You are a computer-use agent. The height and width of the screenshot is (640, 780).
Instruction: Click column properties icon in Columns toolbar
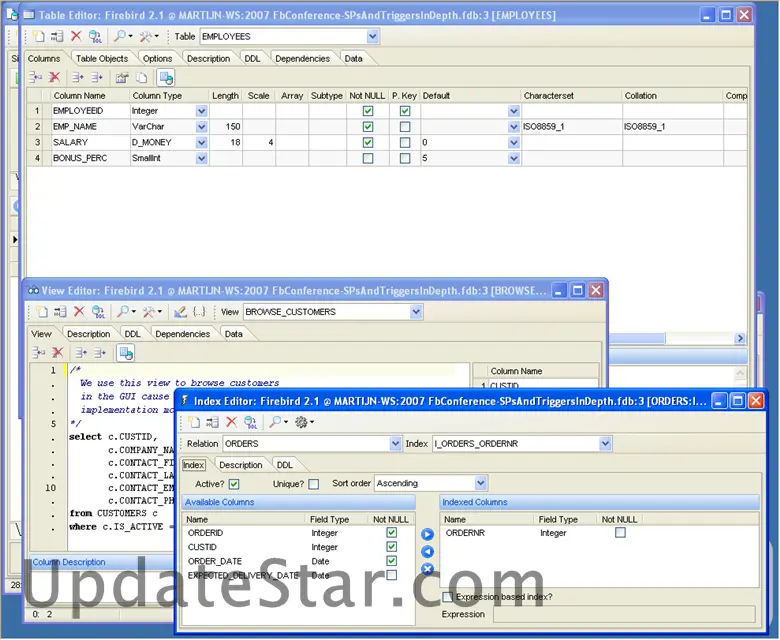[122, 78]
